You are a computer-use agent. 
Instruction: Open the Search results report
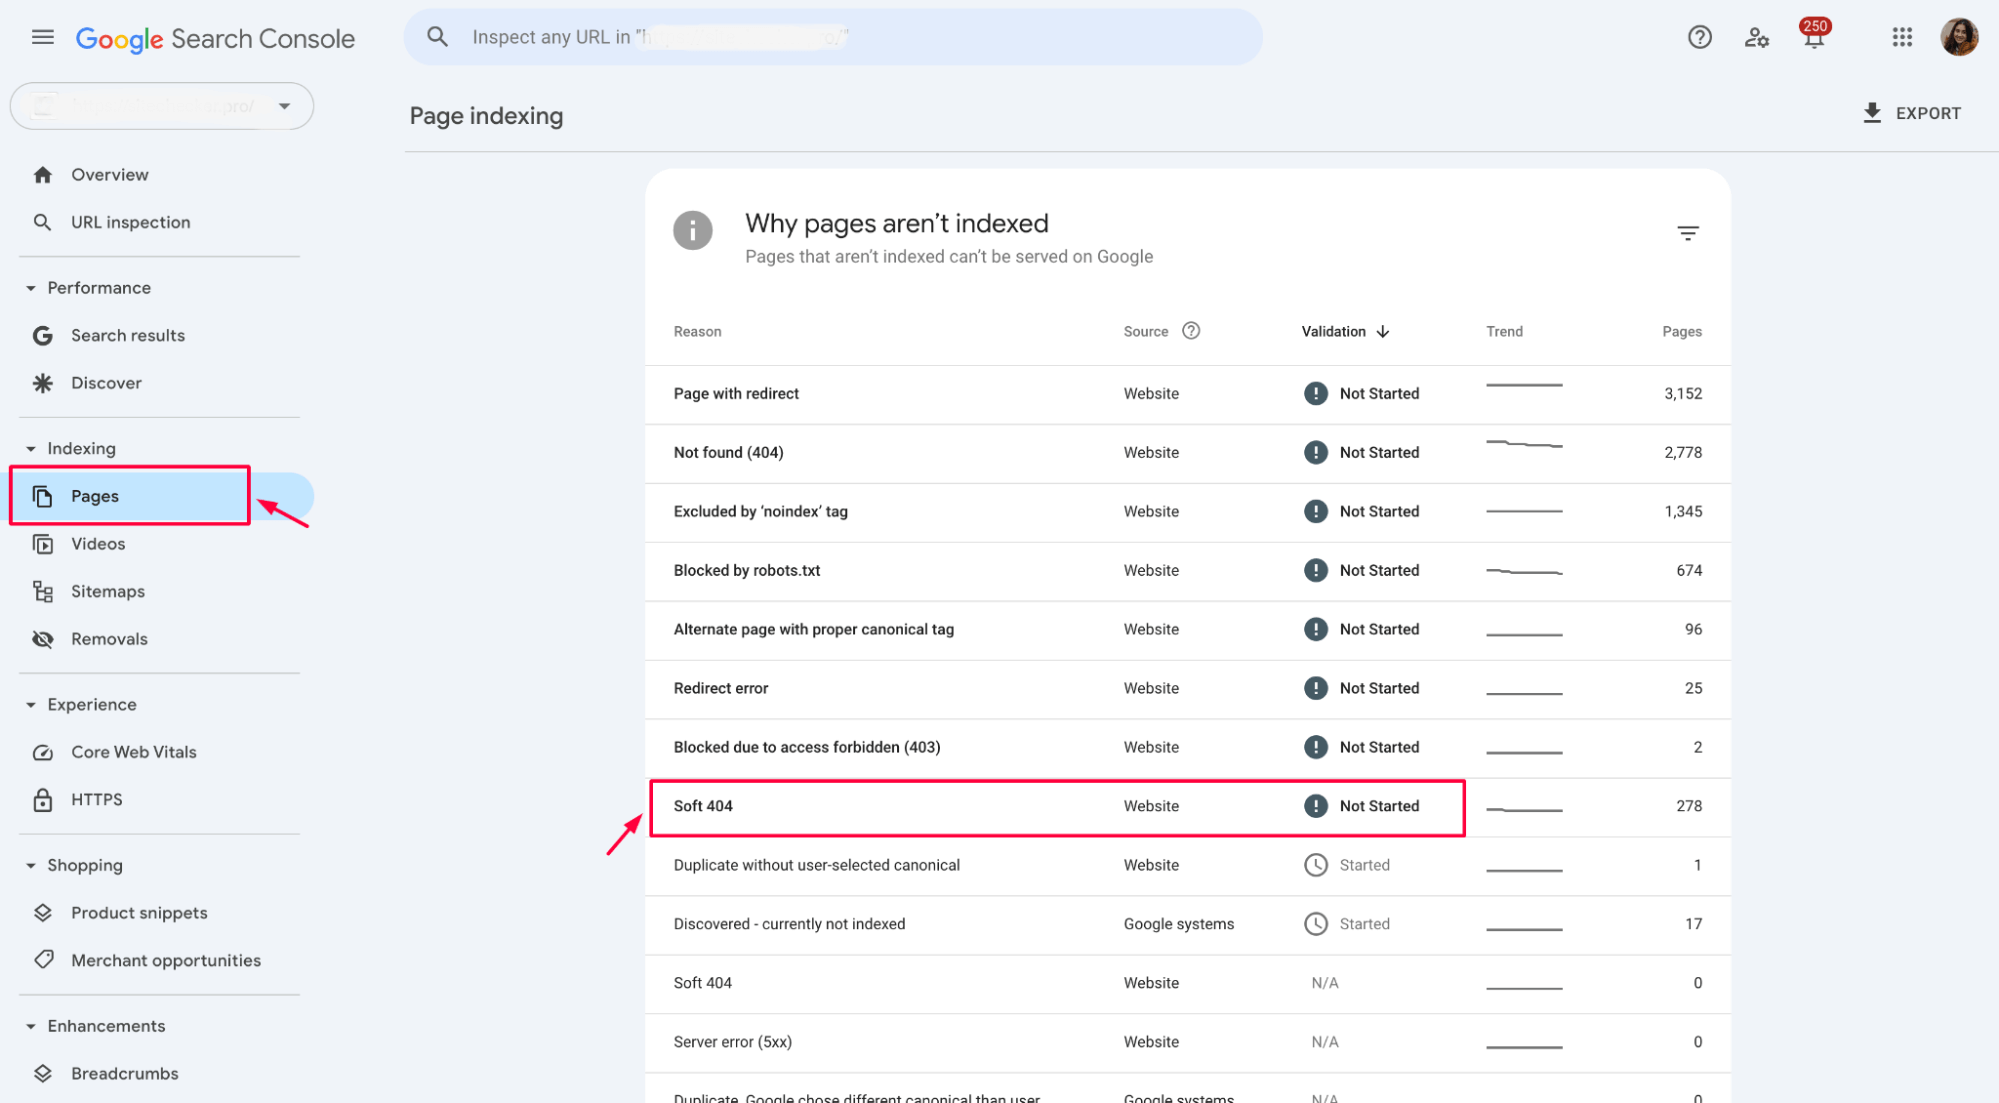[128, 335]
